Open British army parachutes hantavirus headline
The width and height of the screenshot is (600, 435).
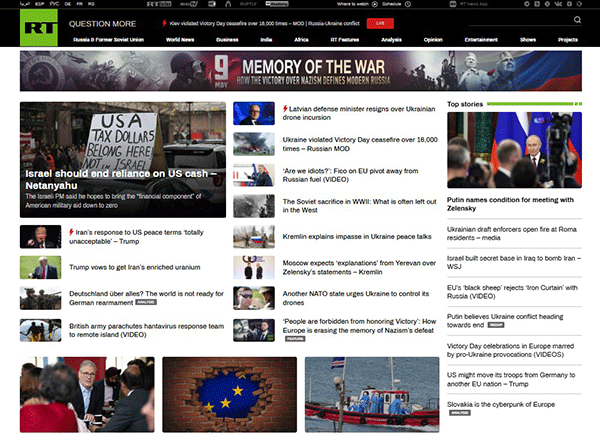click(147, 331)
